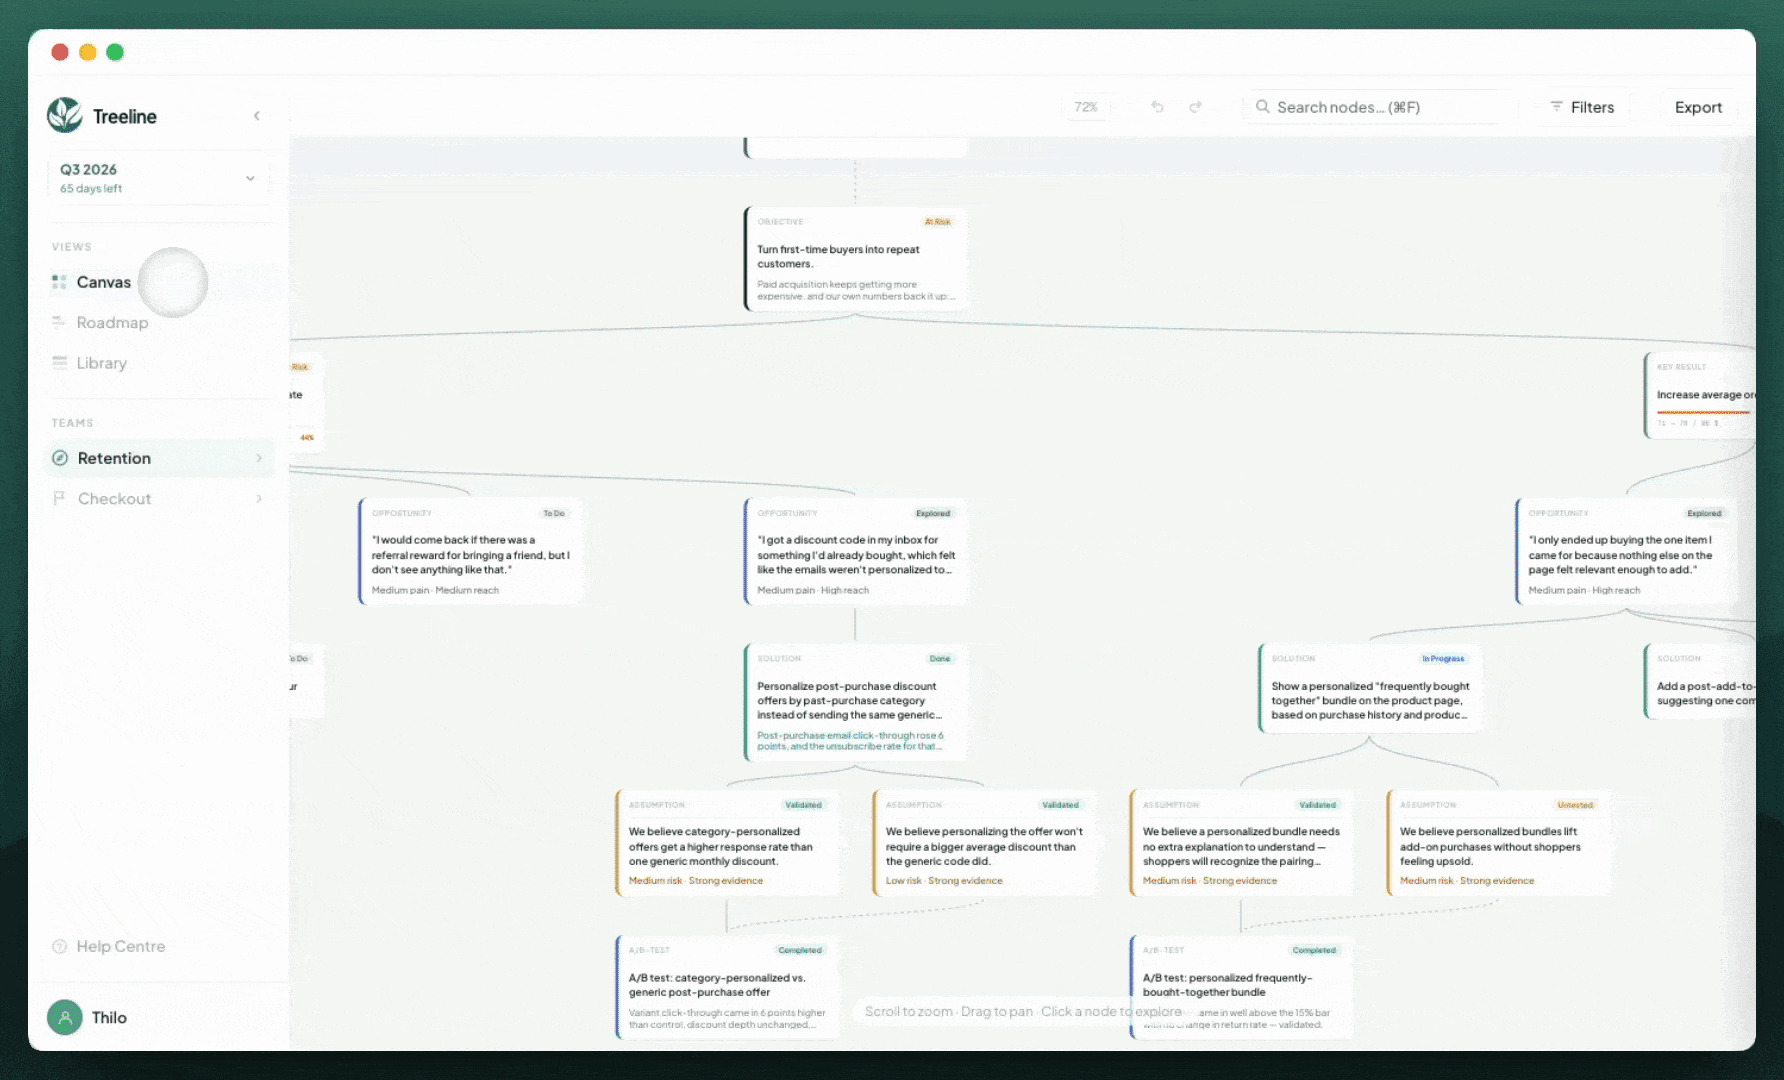Click the undo arrow icon

[1157, 107]
